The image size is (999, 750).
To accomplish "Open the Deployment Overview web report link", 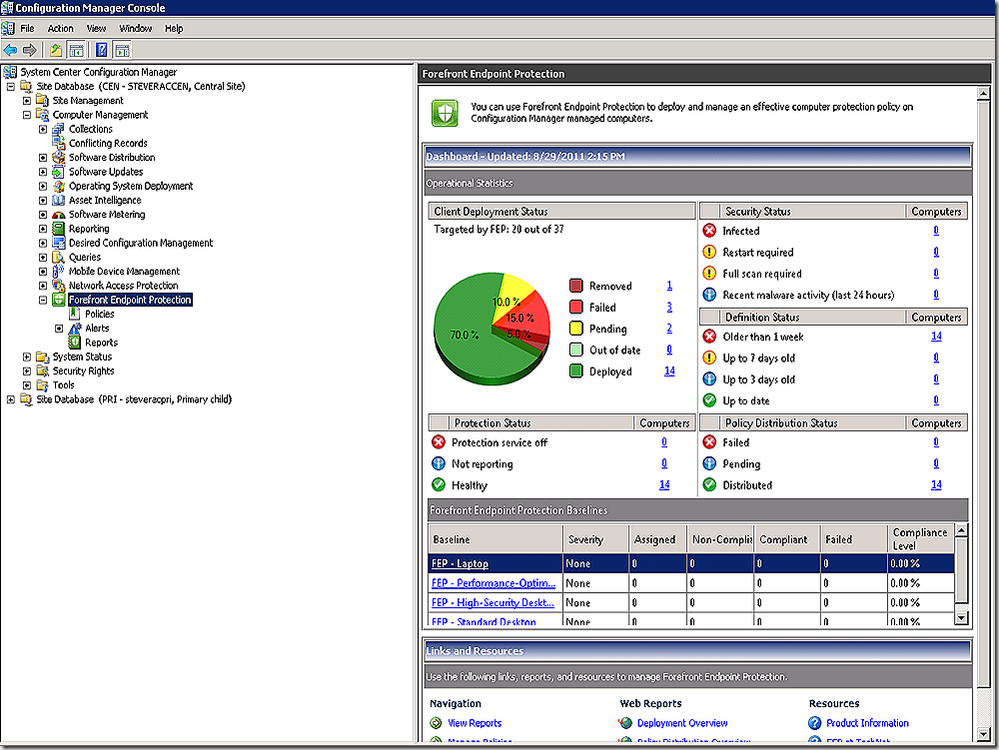I will click(x=682, y=723).
